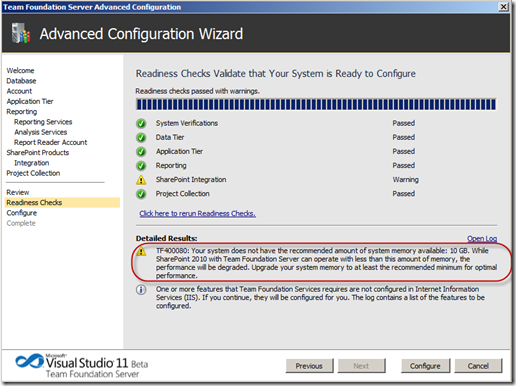Open the Database step in sidebar
Viewport: 516px width, 386px height.
click(x=21, y=81)
